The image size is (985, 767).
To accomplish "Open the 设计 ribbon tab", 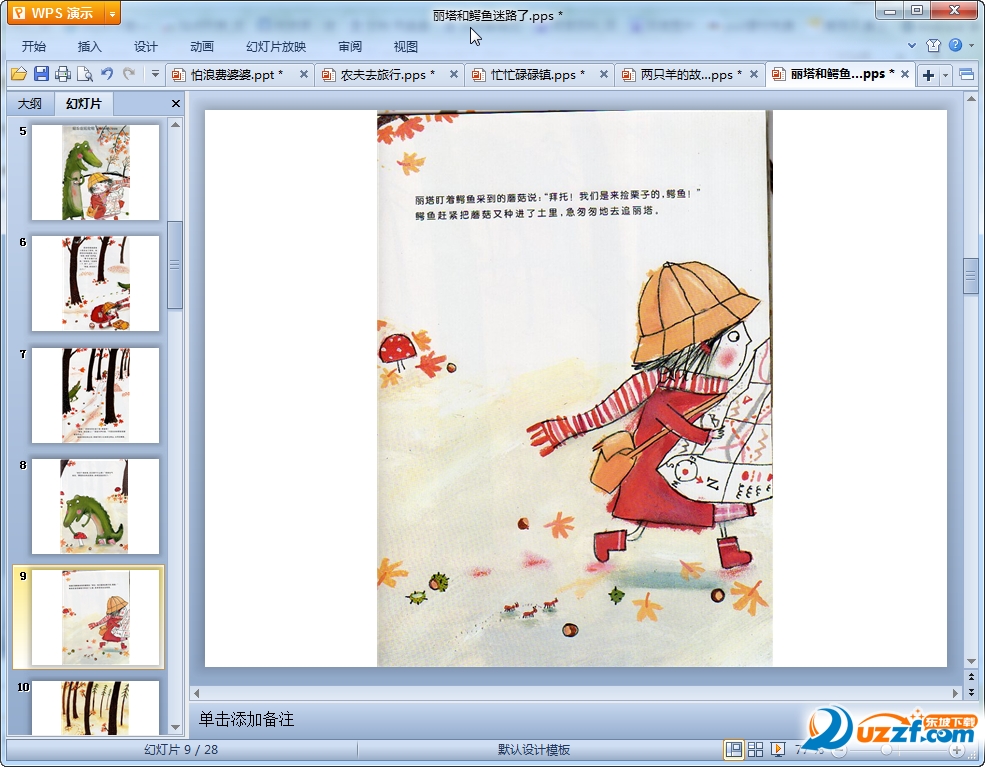I will tap(145, 46).
